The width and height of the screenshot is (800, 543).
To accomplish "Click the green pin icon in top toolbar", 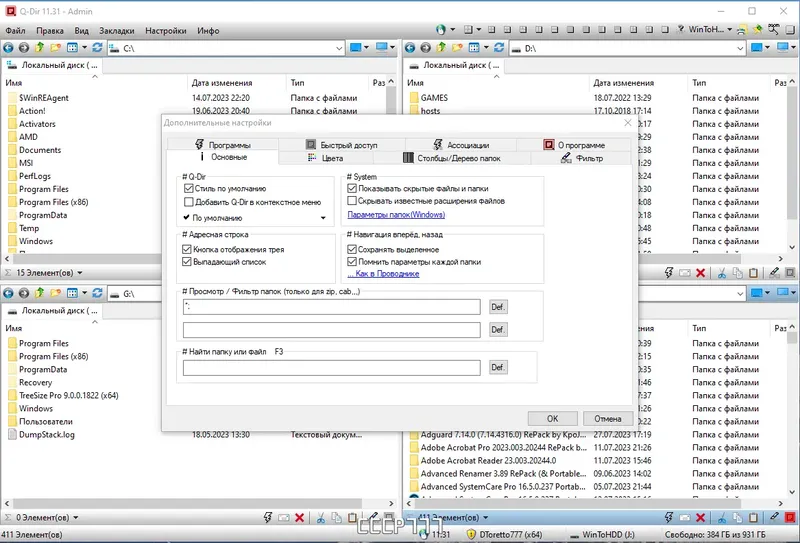I will tap(758, 30).
